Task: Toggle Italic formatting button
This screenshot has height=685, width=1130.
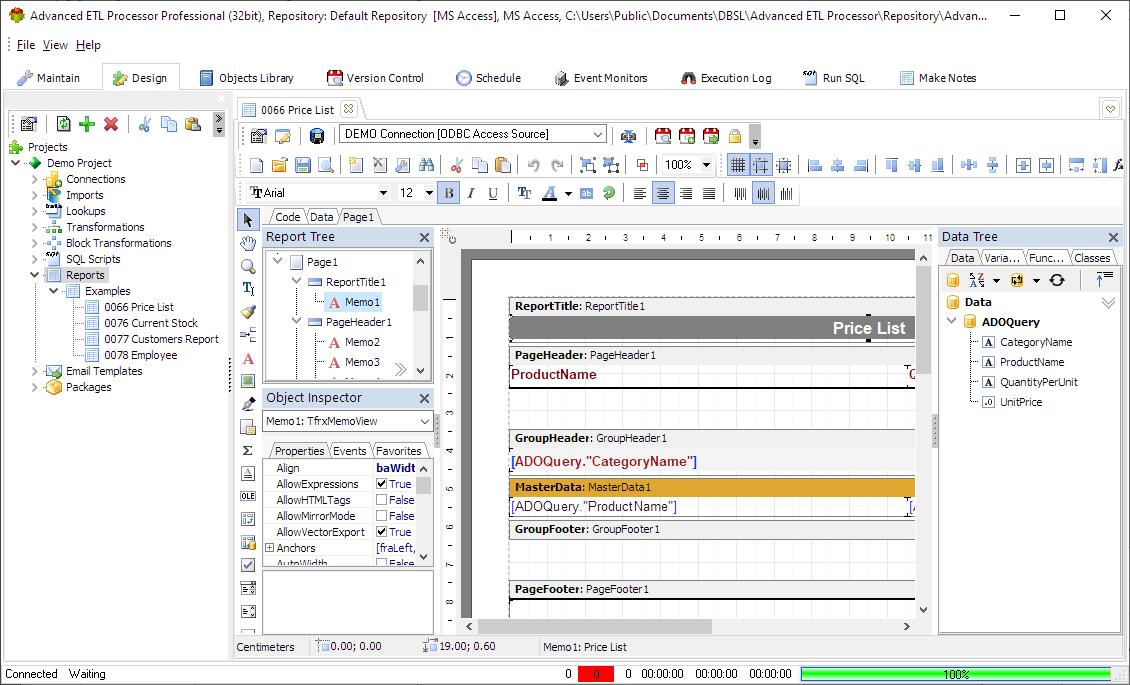Action: click(471, 193)
